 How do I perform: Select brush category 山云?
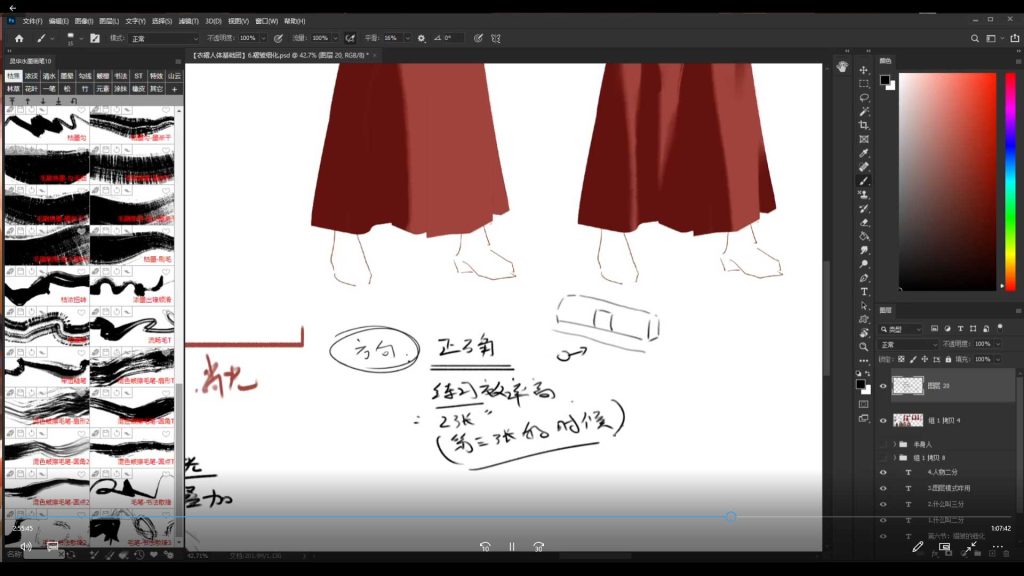174,76
